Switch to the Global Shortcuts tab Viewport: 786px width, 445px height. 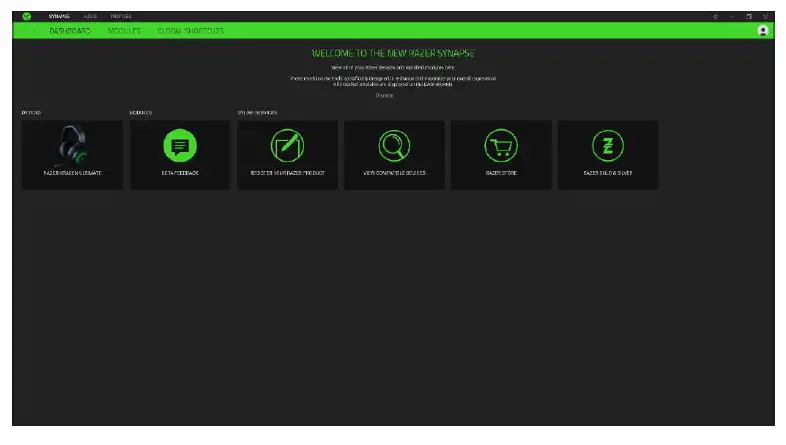point(190,31)
